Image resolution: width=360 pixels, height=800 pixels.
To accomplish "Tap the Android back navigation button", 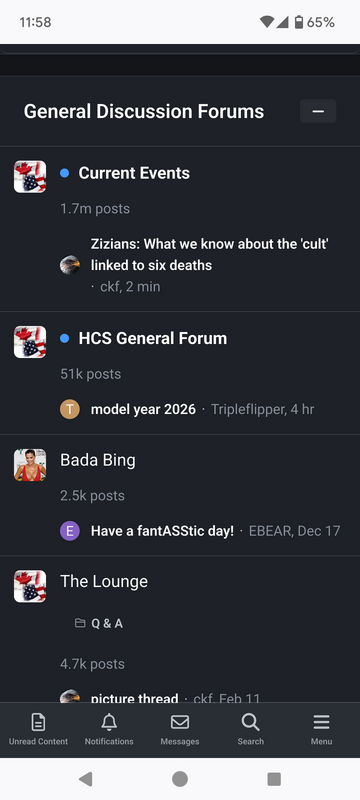I will coord(86,779).
